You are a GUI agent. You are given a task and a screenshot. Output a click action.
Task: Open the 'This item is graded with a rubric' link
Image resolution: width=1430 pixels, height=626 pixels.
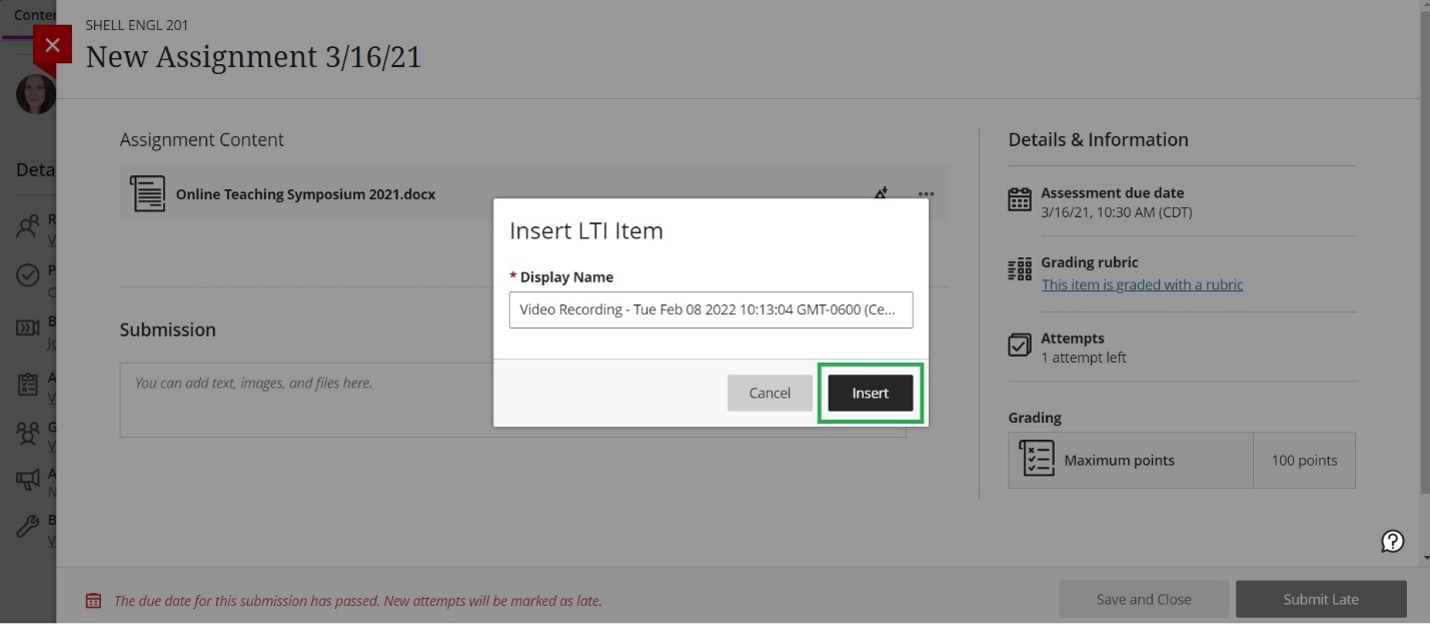click(x=1142, y=285)
